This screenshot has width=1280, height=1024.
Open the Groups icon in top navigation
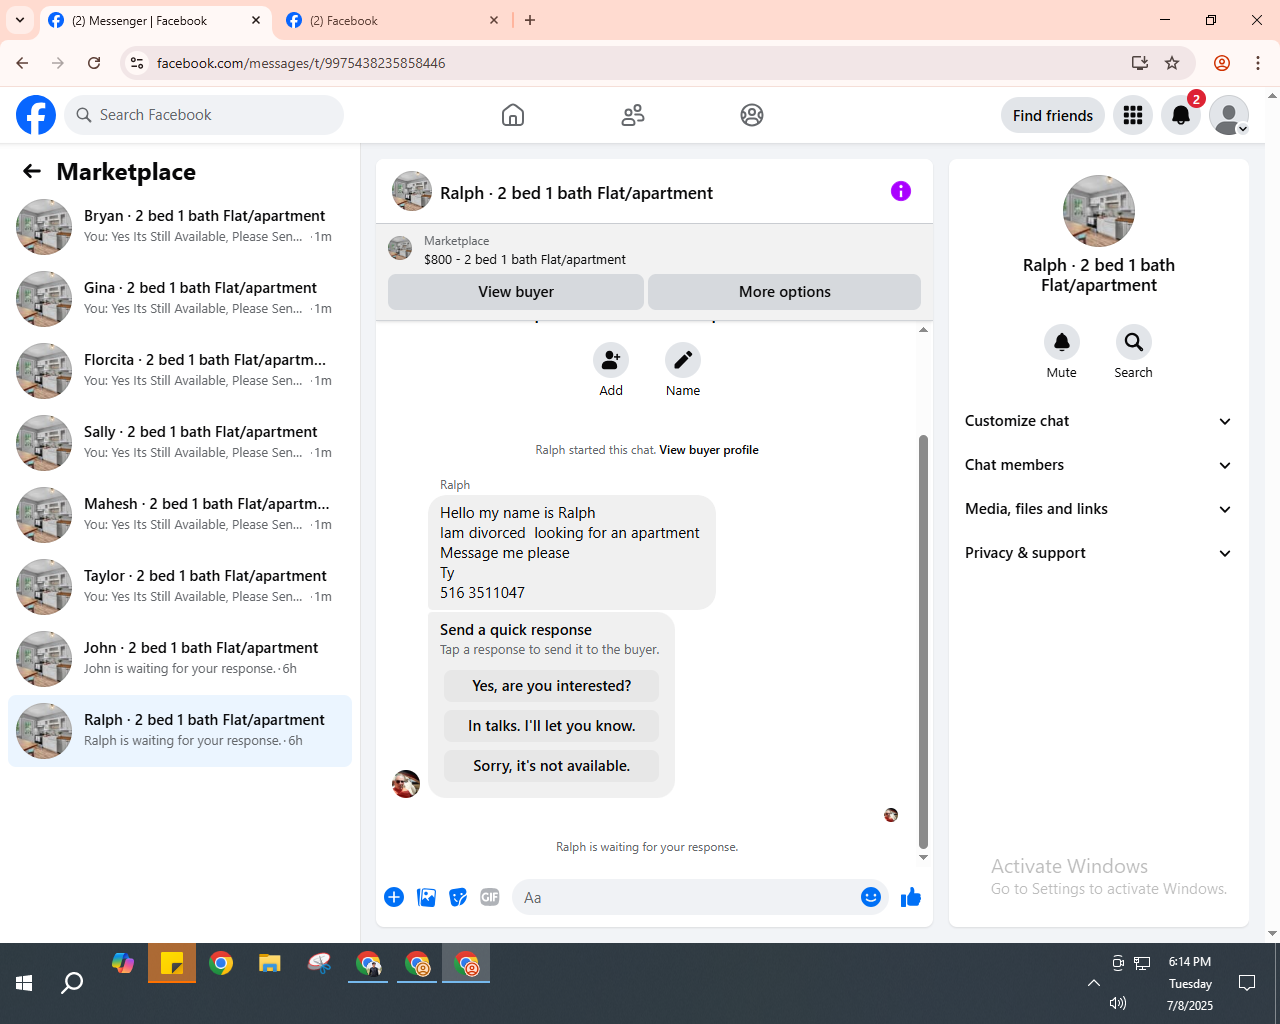(752, 115)
